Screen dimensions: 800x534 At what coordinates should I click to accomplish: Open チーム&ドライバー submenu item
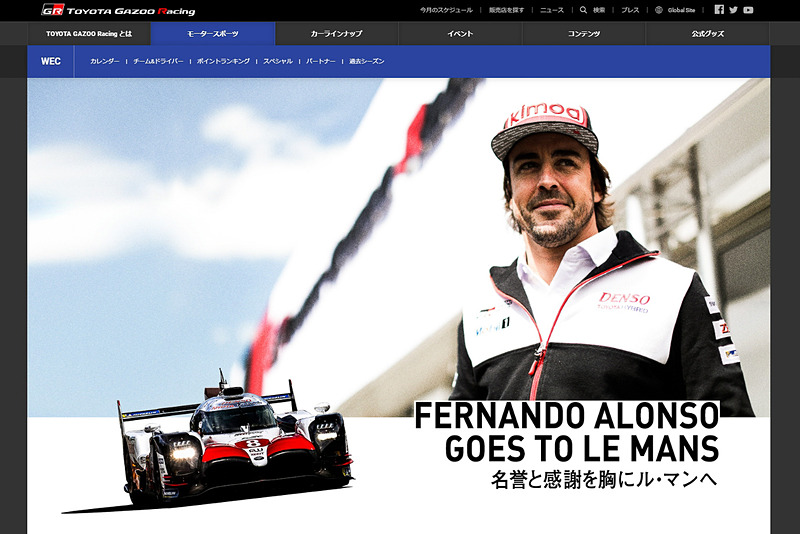[158, 61]
